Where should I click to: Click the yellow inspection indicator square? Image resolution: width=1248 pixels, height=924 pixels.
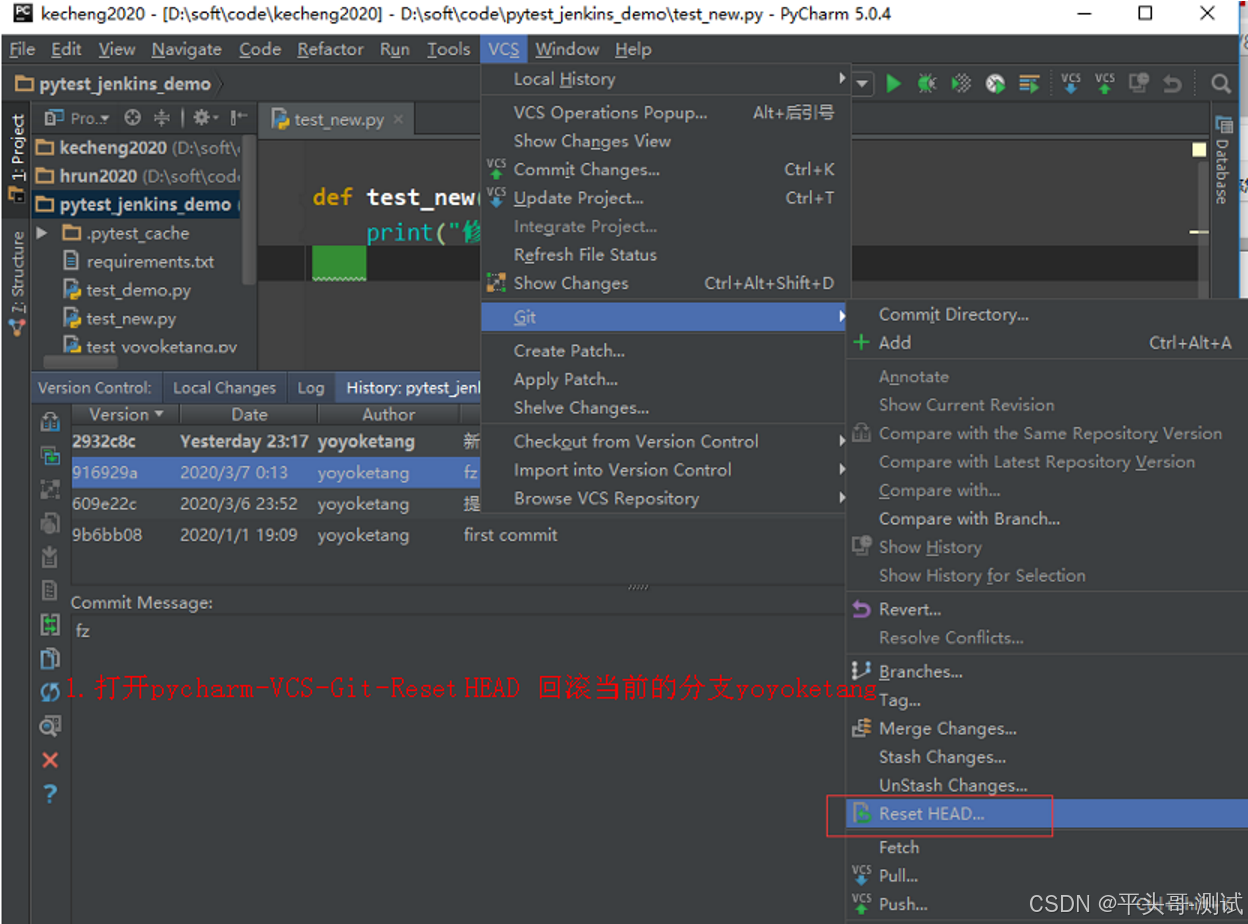coord(1199,150)
